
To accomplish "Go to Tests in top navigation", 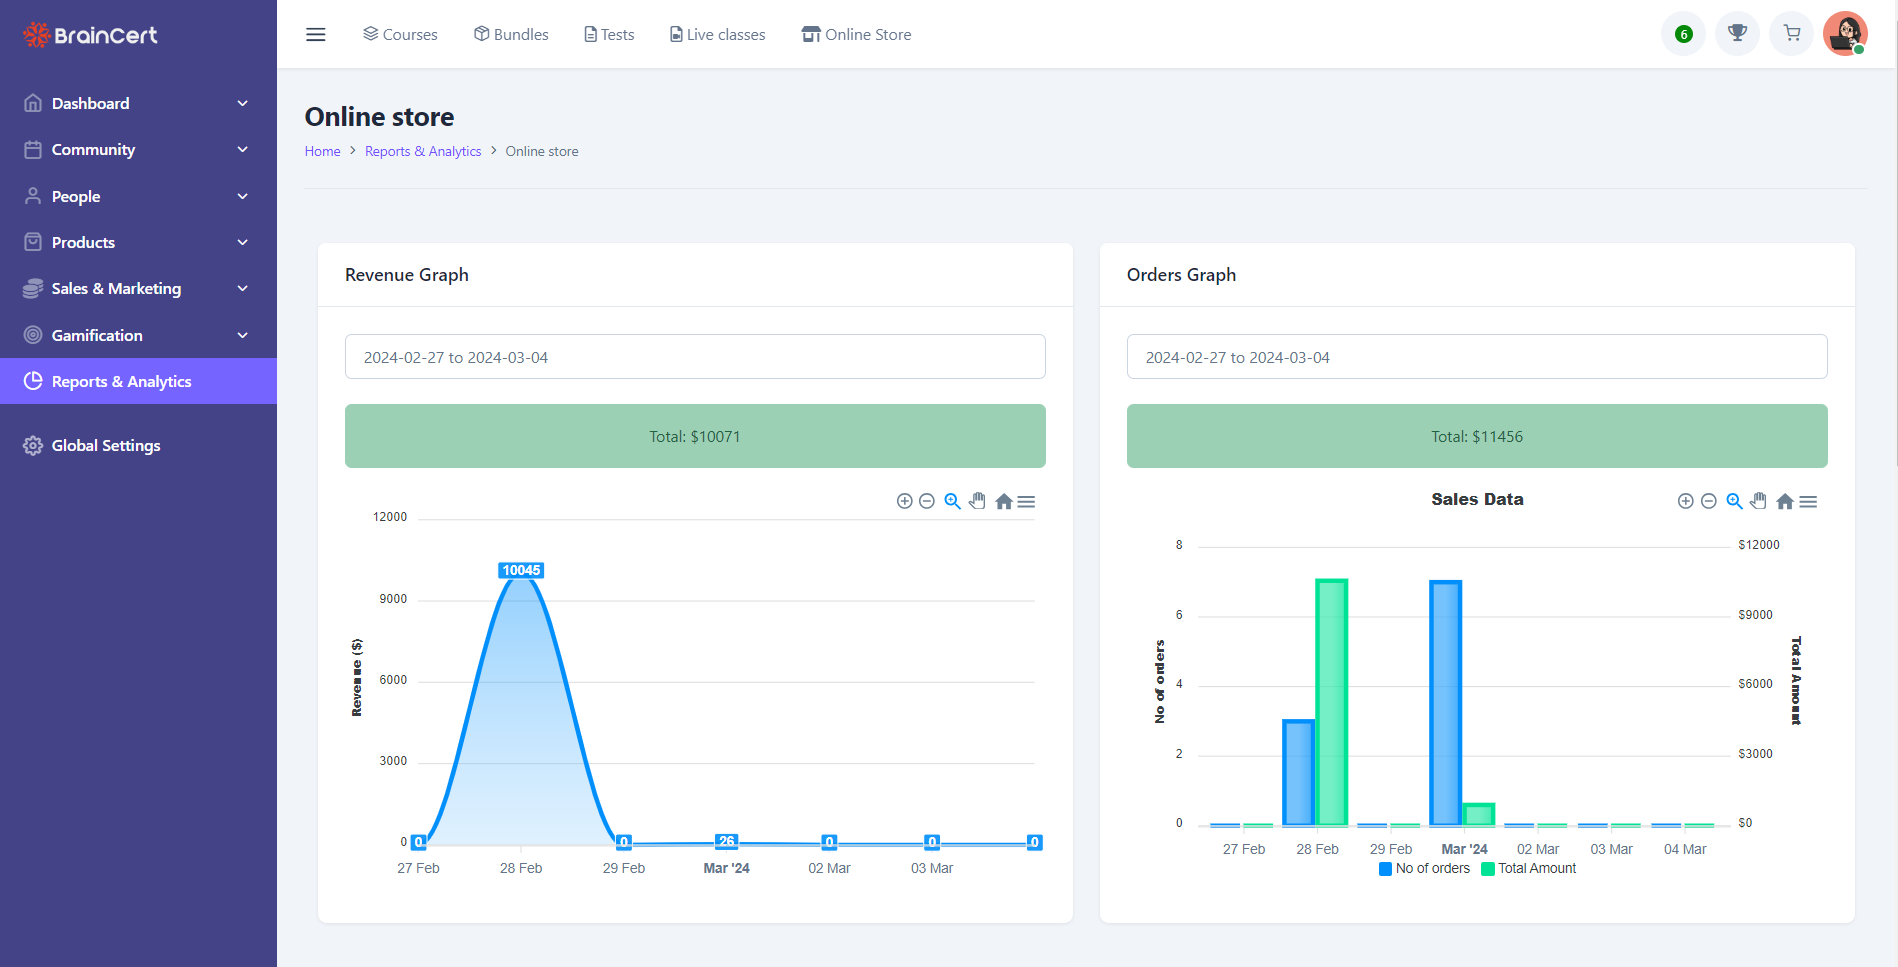I will [x=609, y=34].
